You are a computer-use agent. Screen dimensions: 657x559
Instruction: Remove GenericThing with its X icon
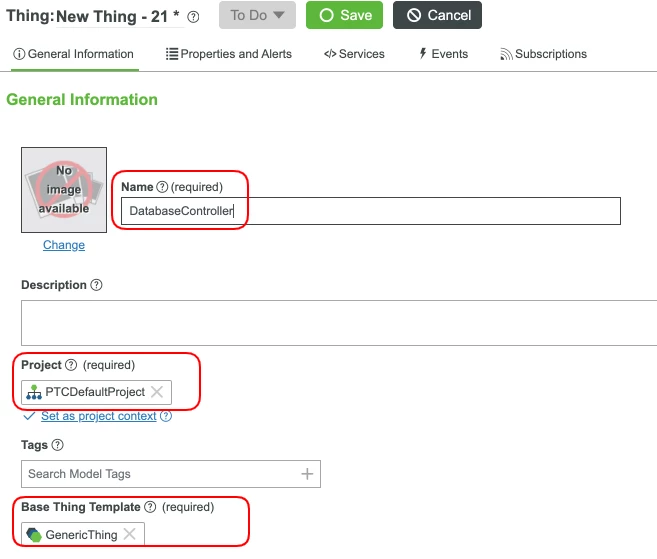pyautogui.click(x=129, y=534)
